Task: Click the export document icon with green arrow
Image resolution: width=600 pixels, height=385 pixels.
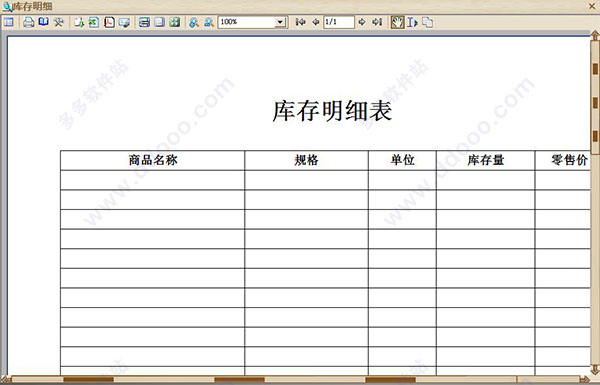Action: tap(79, 22)
